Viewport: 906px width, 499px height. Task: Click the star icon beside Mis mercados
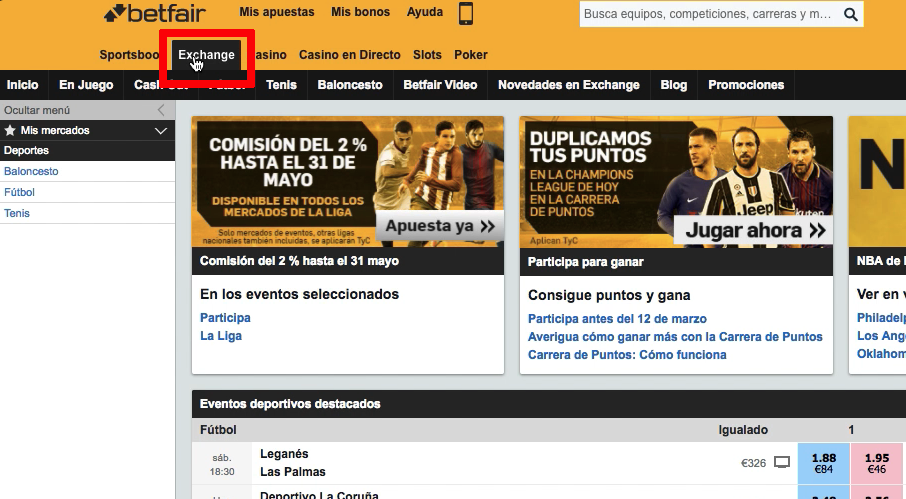10,131
